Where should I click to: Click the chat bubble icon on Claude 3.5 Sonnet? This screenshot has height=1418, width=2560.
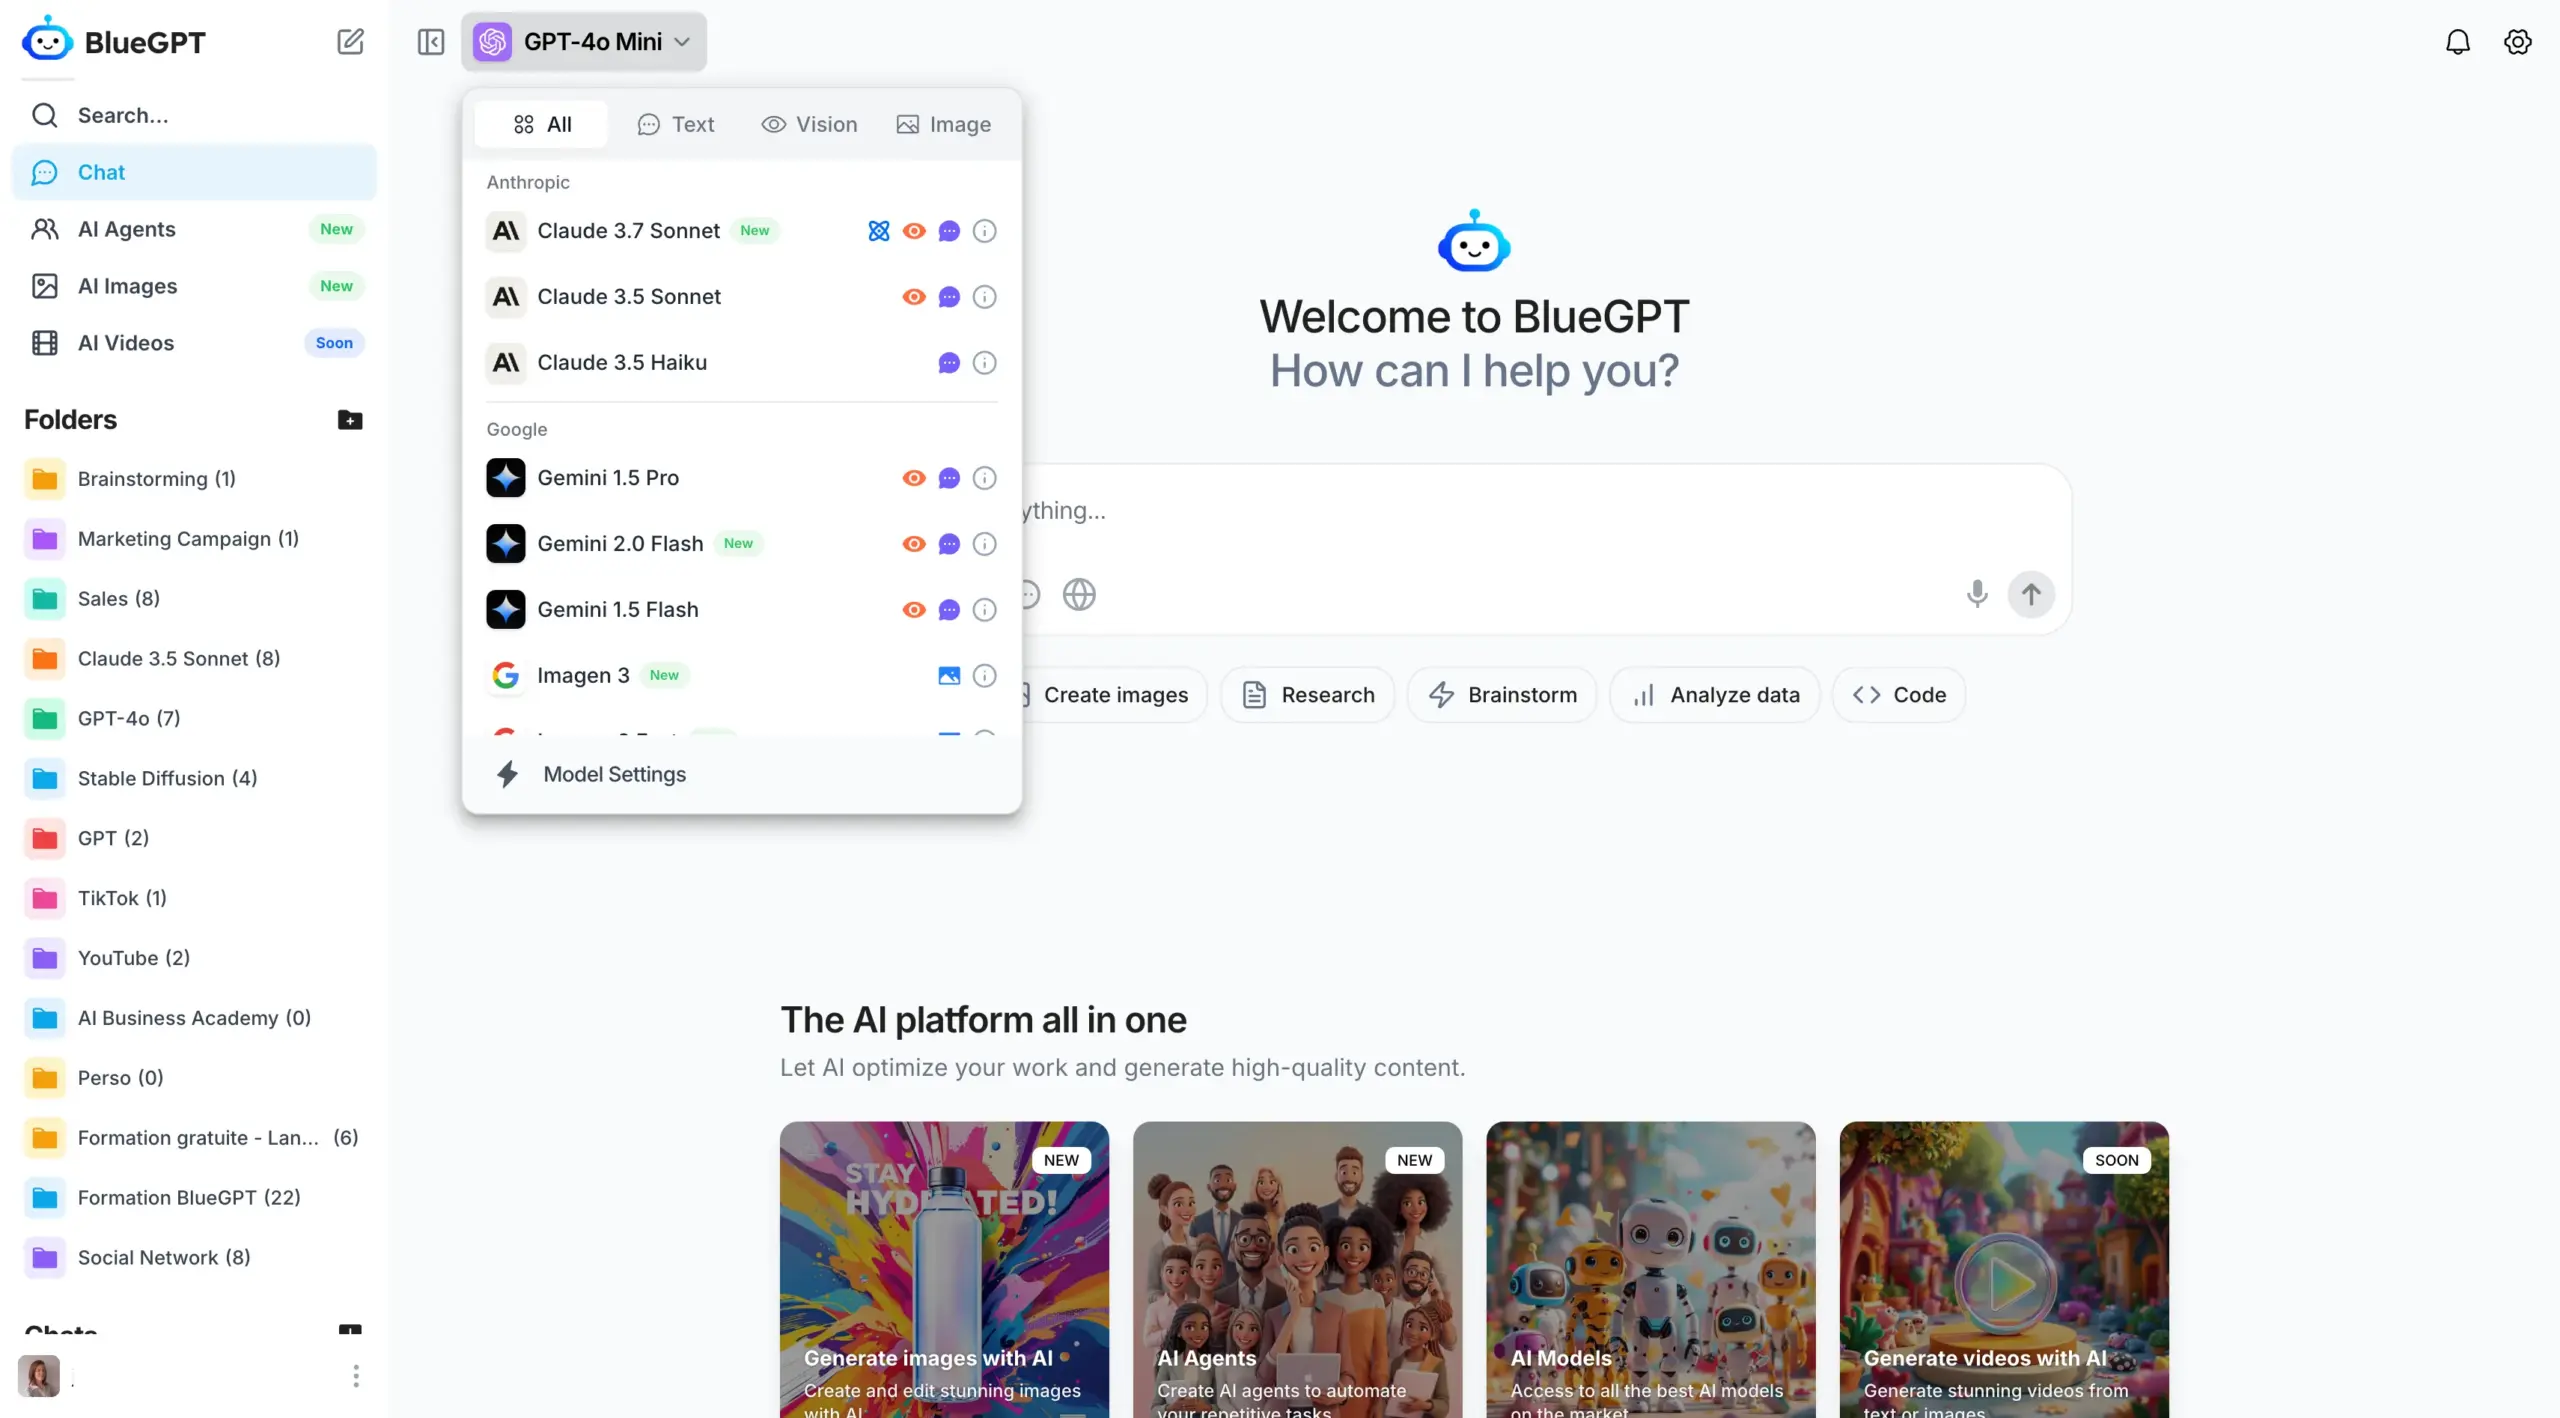[949, 297]
